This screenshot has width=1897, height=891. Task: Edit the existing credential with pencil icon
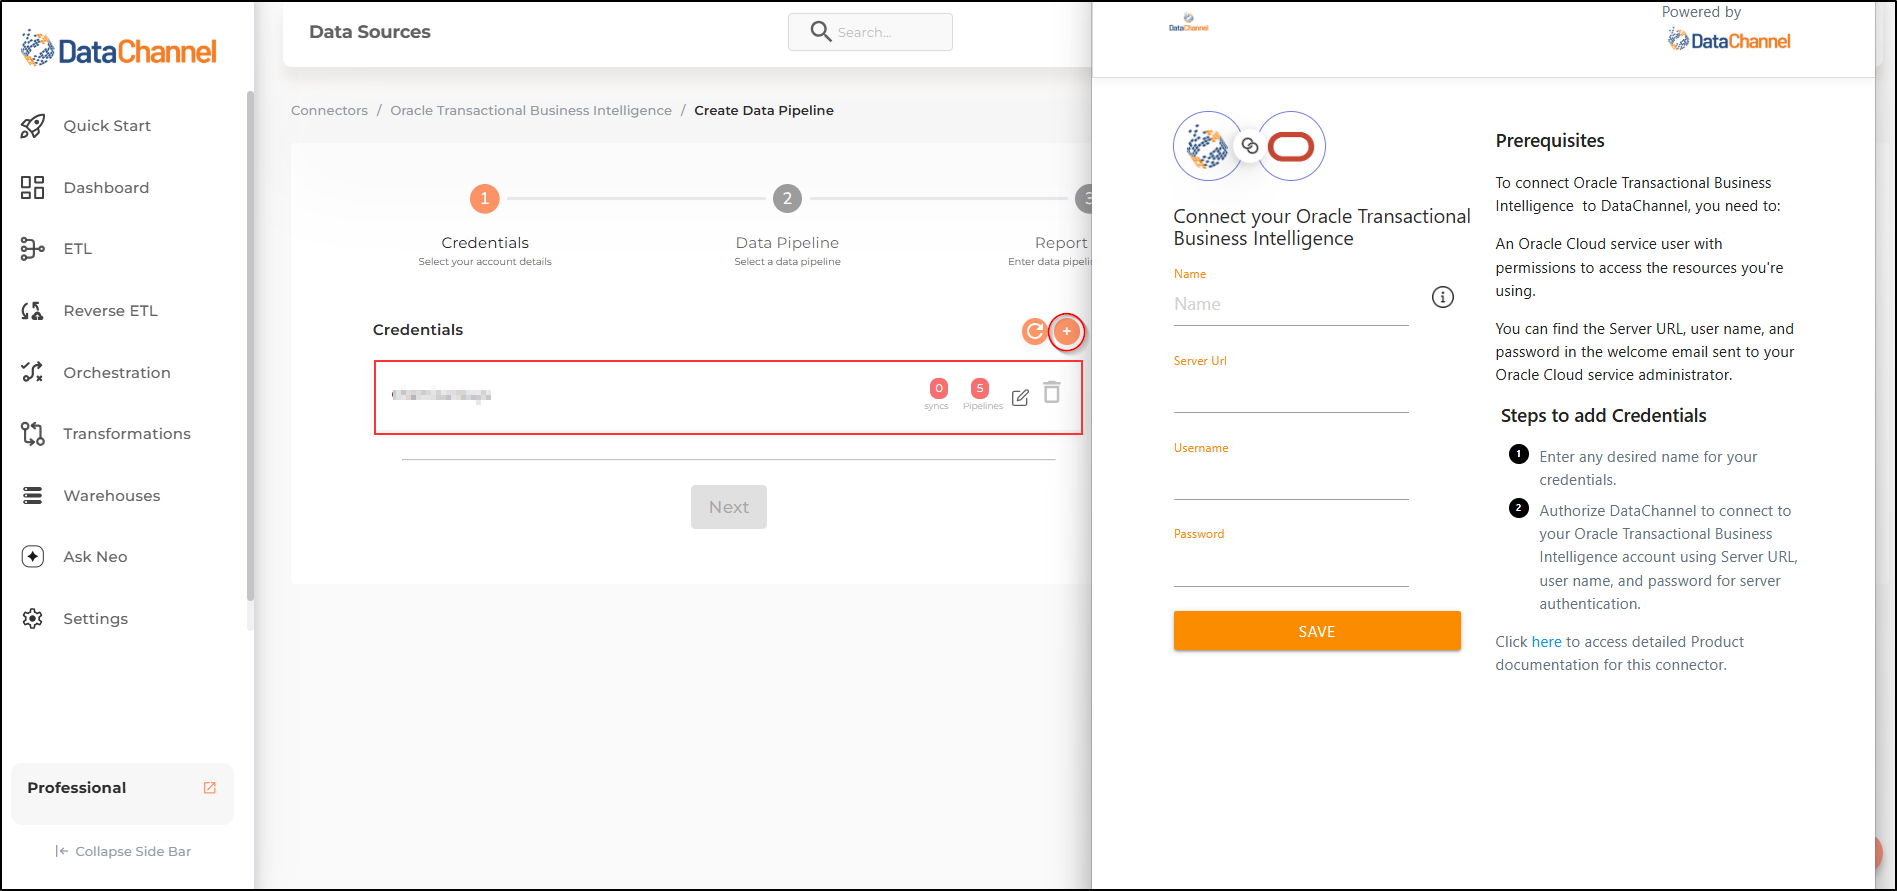[x=1020, y=397]
